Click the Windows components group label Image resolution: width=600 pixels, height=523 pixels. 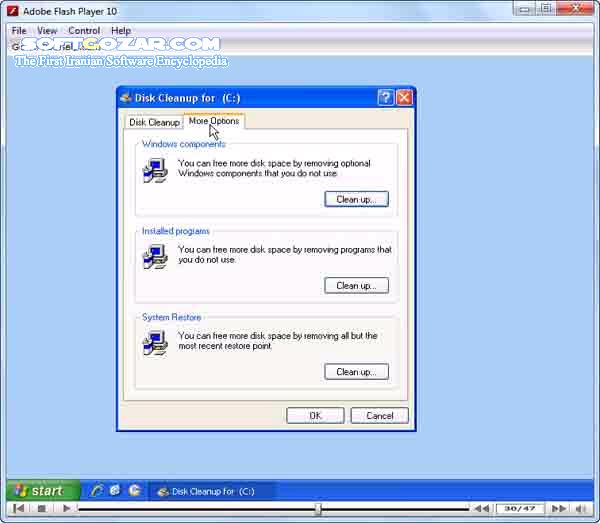[x=184, y=144]
